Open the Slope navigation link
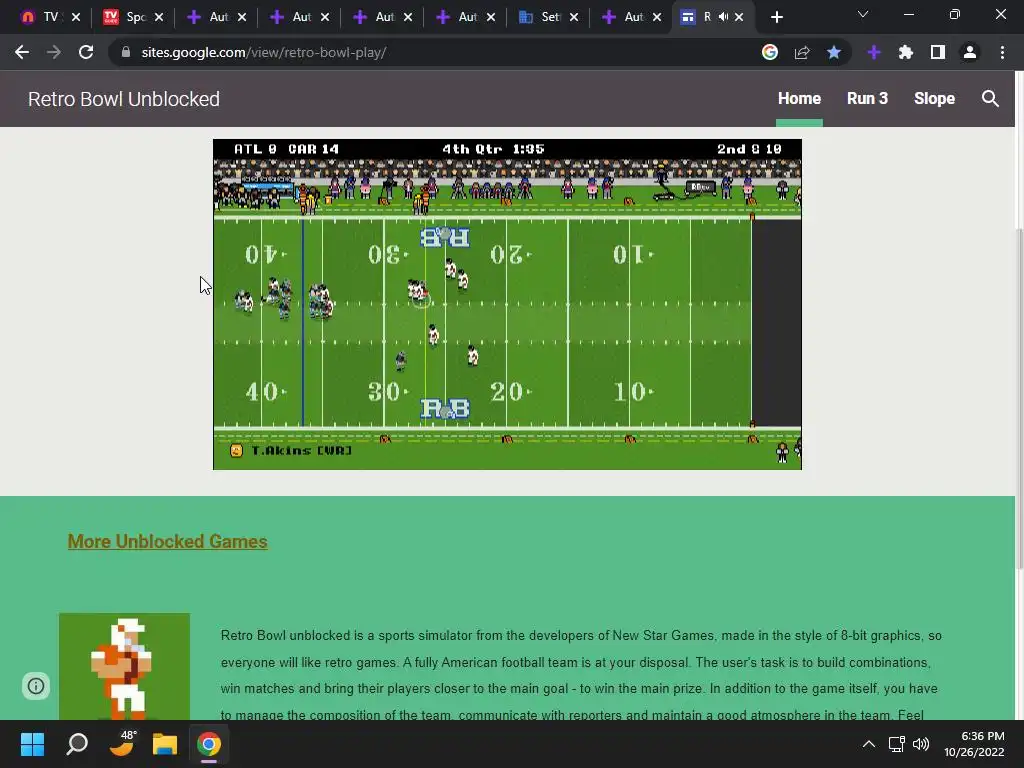 (x=935, y=98)
